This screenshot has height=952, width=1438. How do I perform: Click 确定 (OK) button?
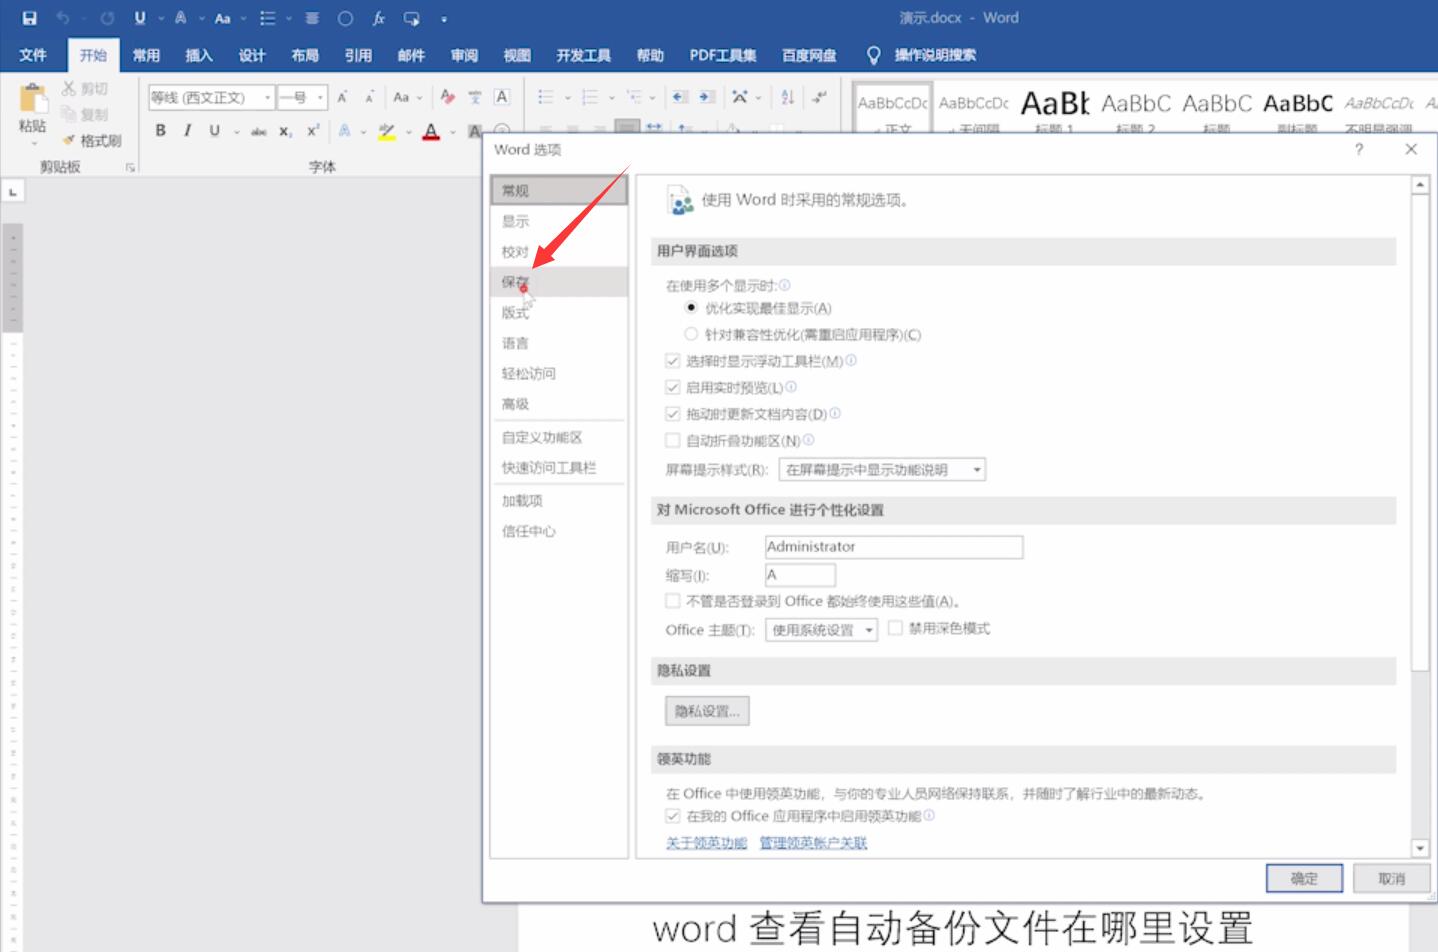click(1304, 878)
